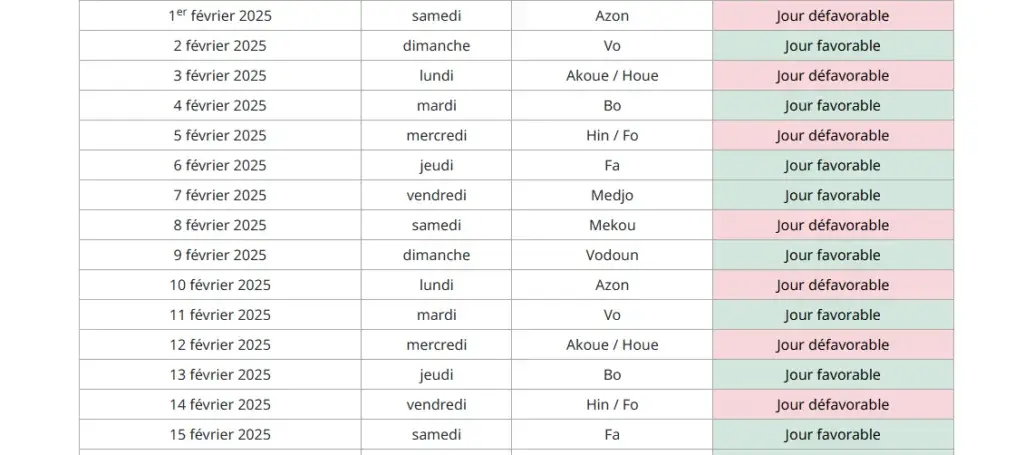Select the 'Mekou' cell

tap(612, 226)
